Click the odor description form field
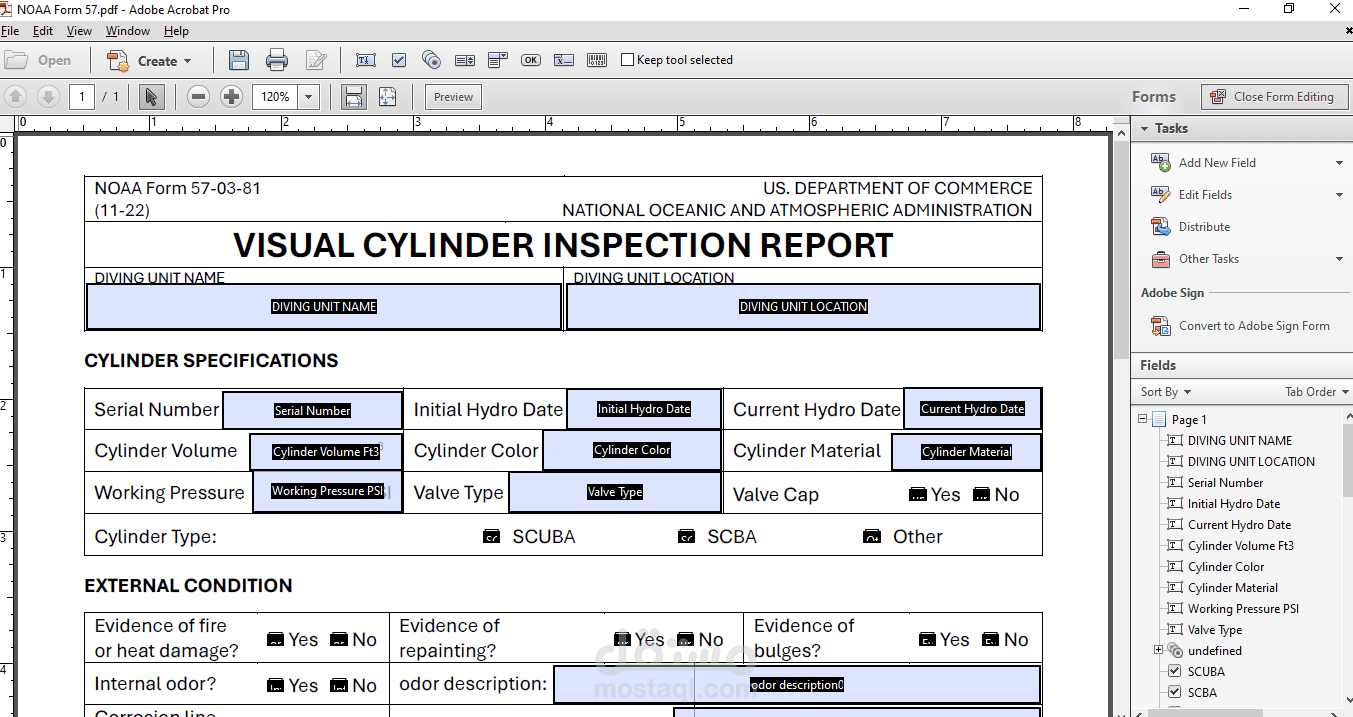 [797, 685]
